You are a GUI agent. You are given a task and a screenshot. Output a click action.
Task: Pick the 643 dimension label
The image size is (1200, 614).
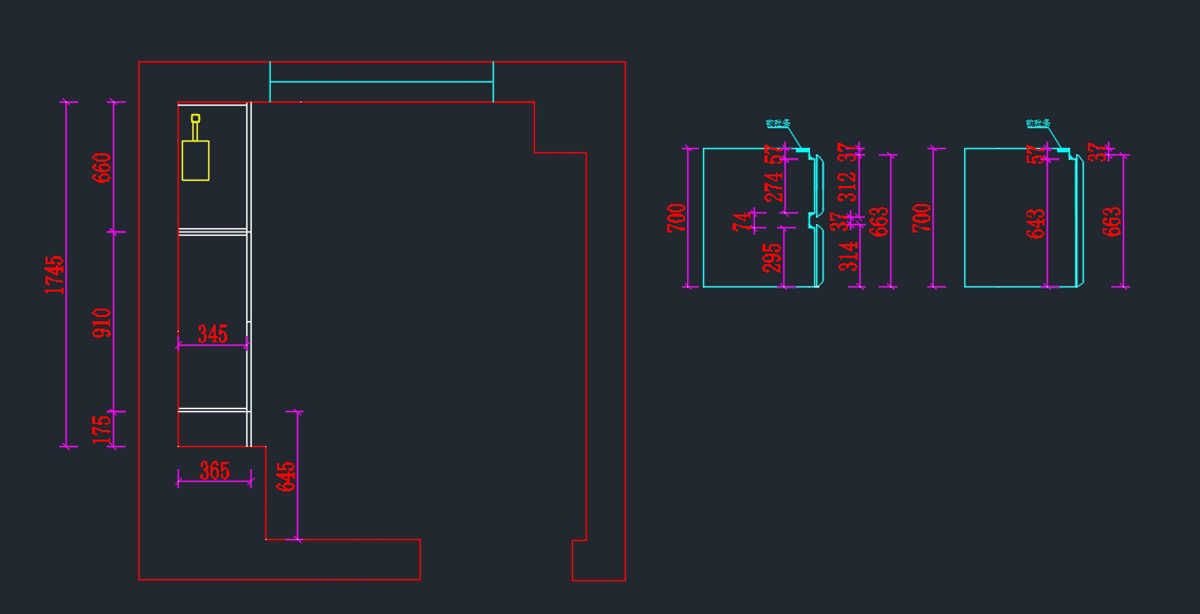(1036, 223)
